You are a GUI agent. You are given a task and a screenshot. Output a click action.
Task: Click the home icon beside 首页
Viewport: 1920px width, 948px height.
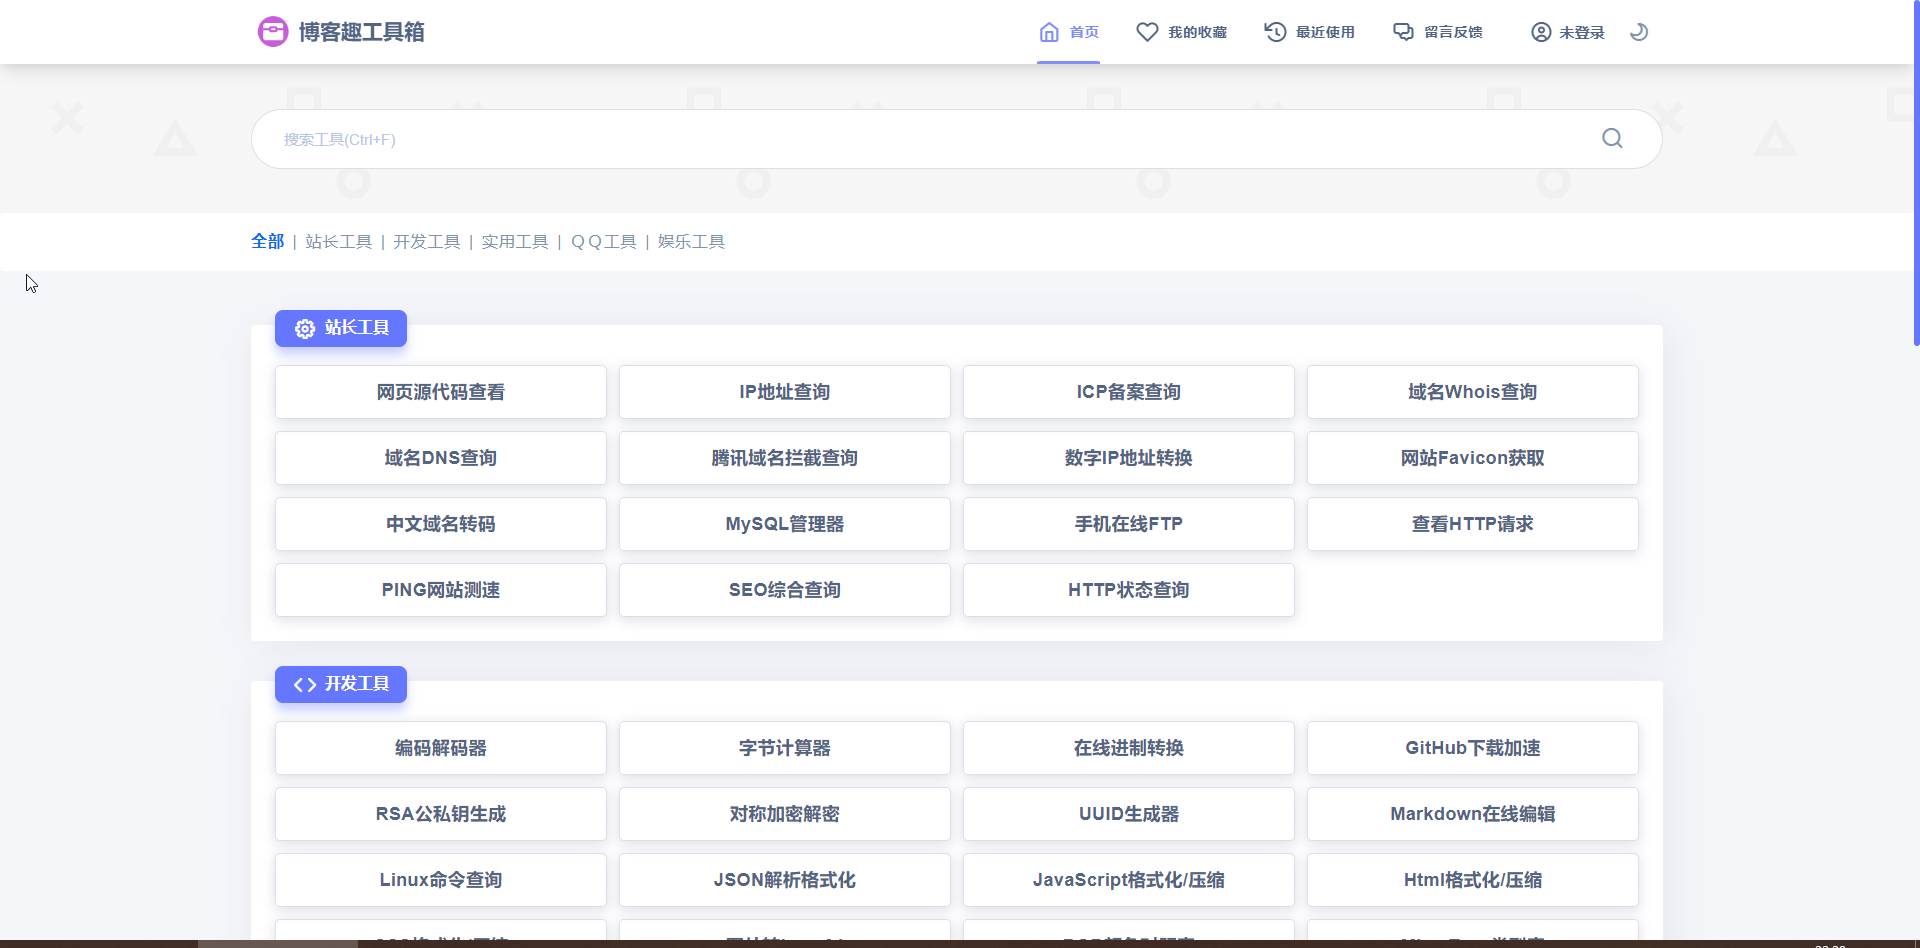point(1049,32)
